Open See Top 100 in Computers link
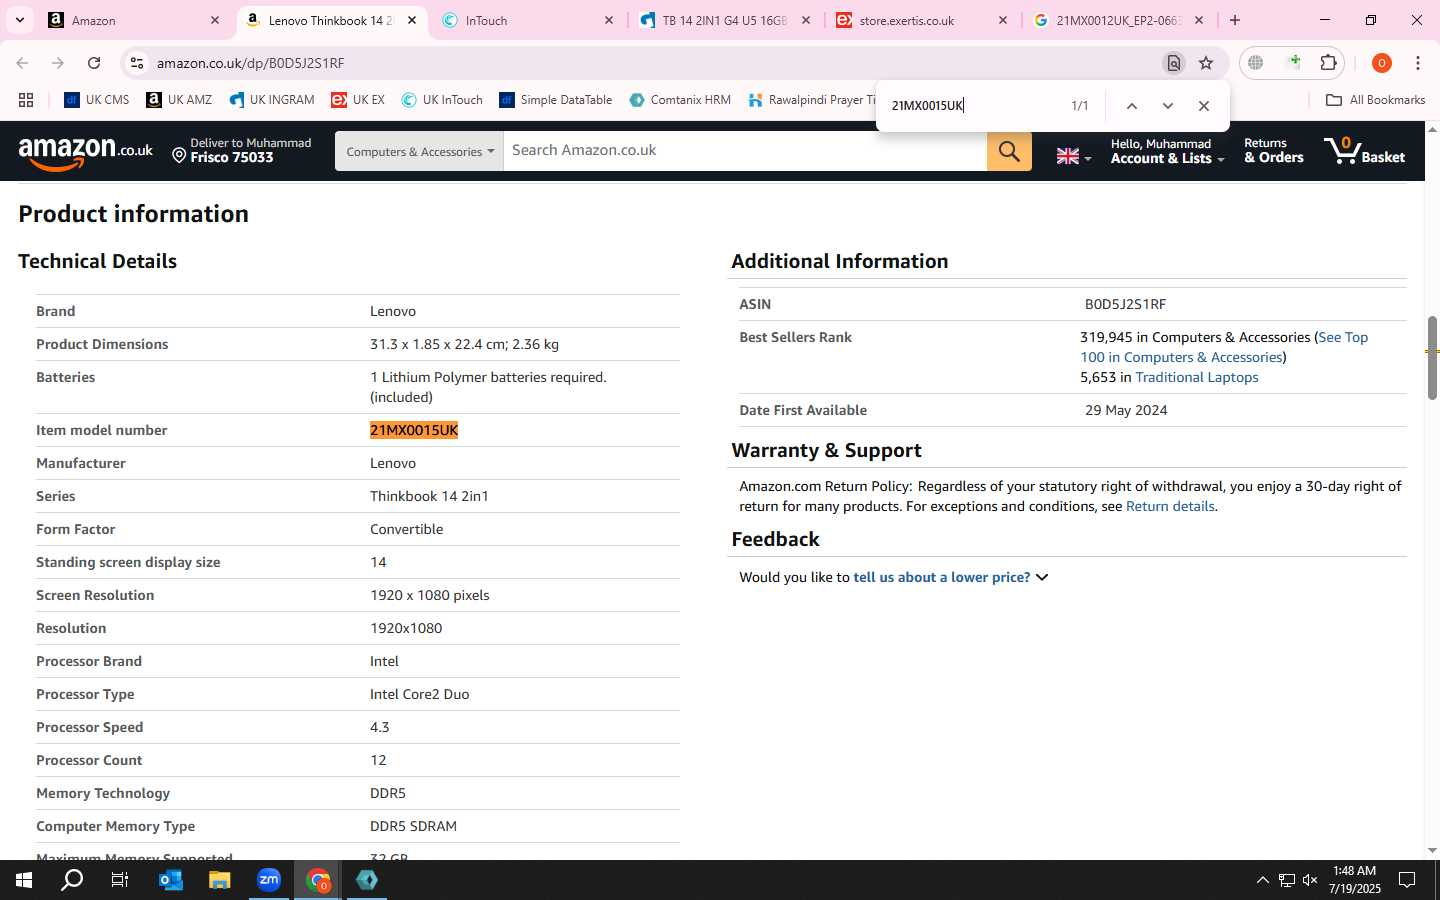 click(1224, 347)
